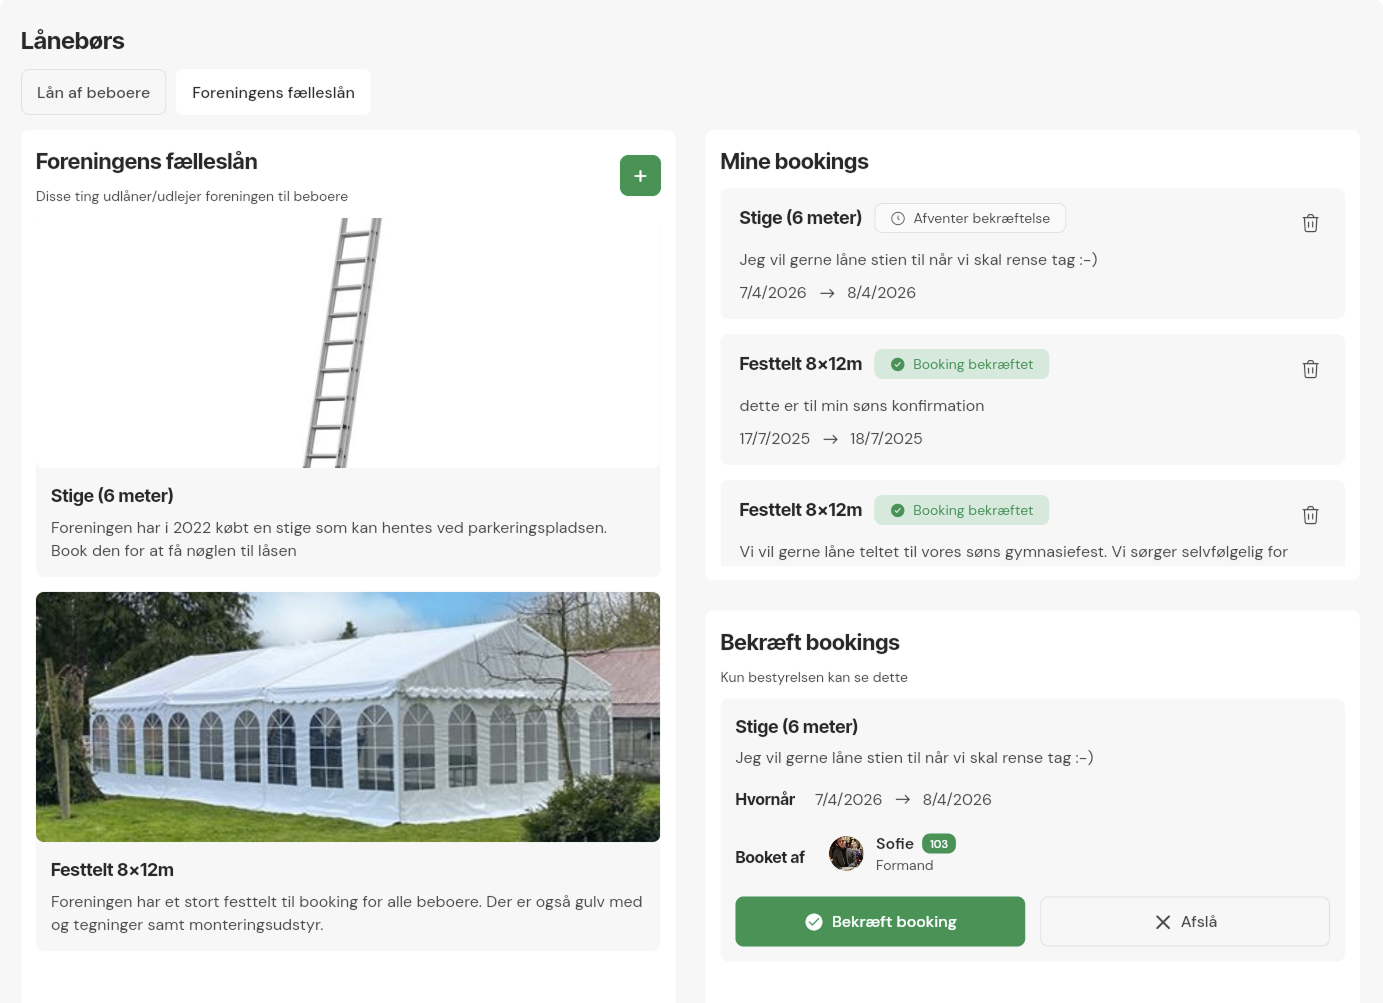Click the Afventer bekræftelse status badge
The width and height of the screenshot is (1383, 1003).
pos(970,218)
